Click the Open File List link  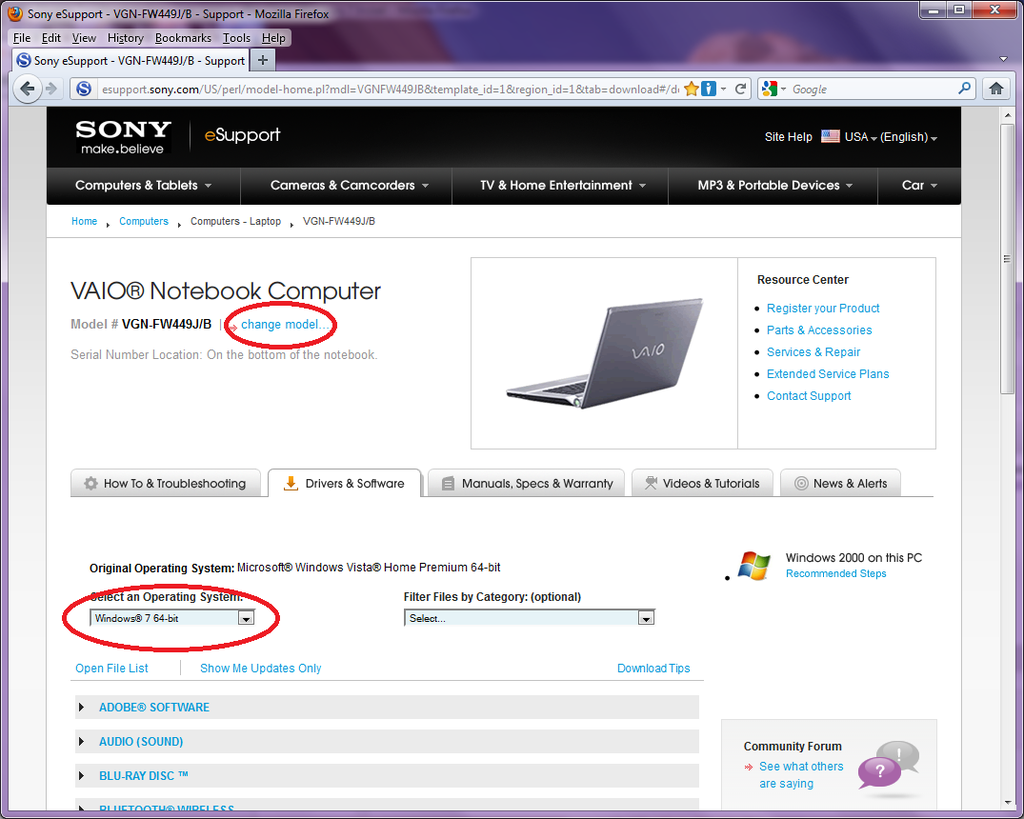point(112,668)
